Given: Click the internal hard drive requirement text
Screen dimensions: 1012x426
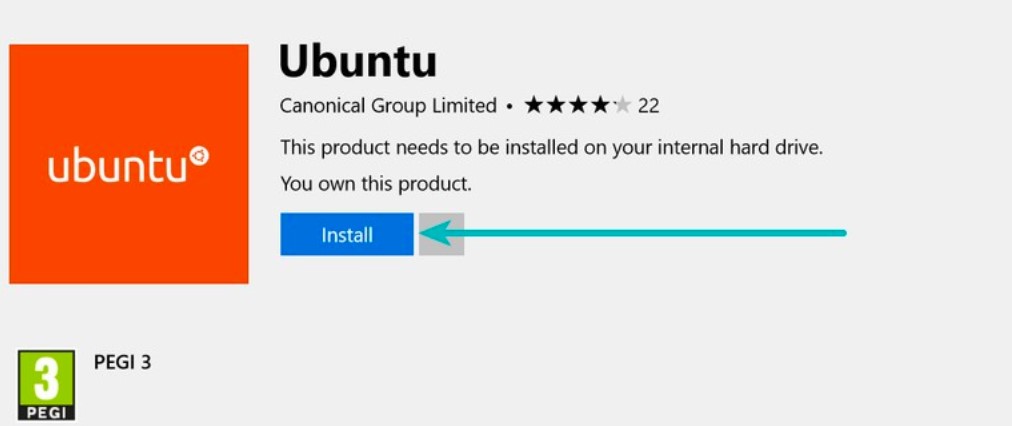Looking at the screenshot, I should point(550,148).
